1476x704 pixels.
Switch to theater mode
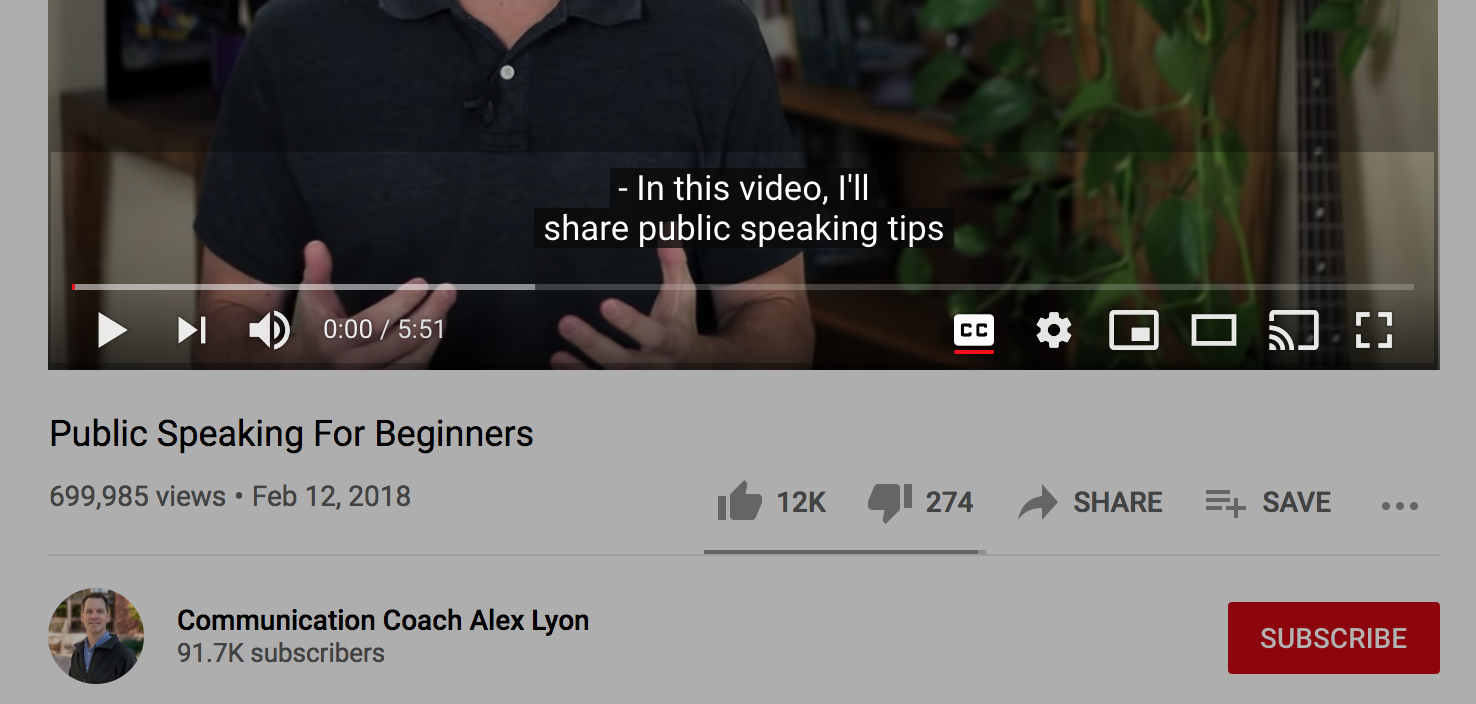[1214, 330]
